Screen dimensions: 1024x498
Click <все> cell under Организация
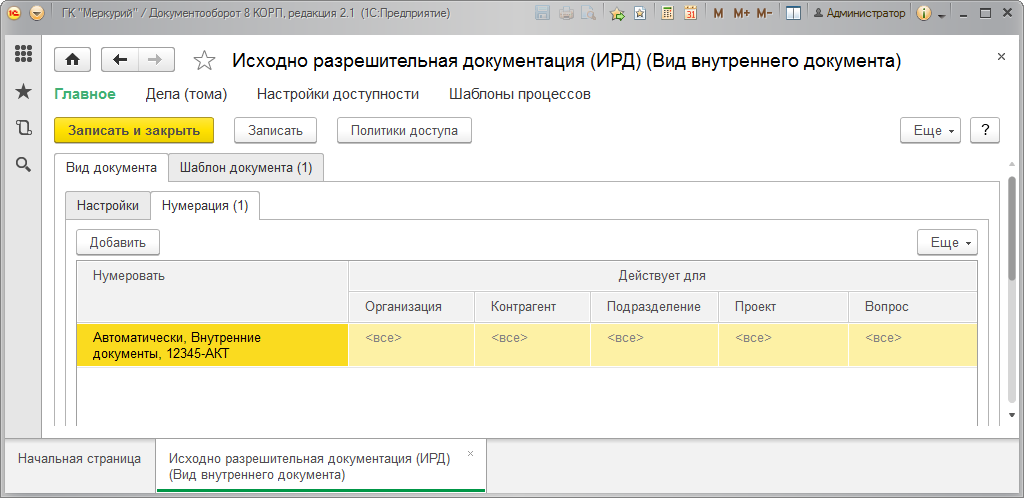(x=411, y=345)
